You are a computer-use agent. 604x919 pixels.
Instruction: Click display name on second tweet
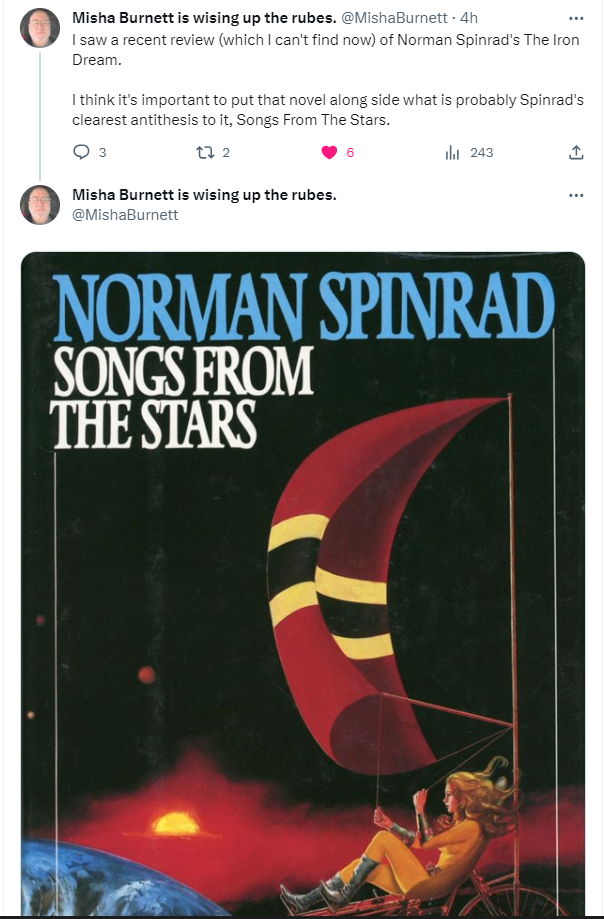click(204, 195)
